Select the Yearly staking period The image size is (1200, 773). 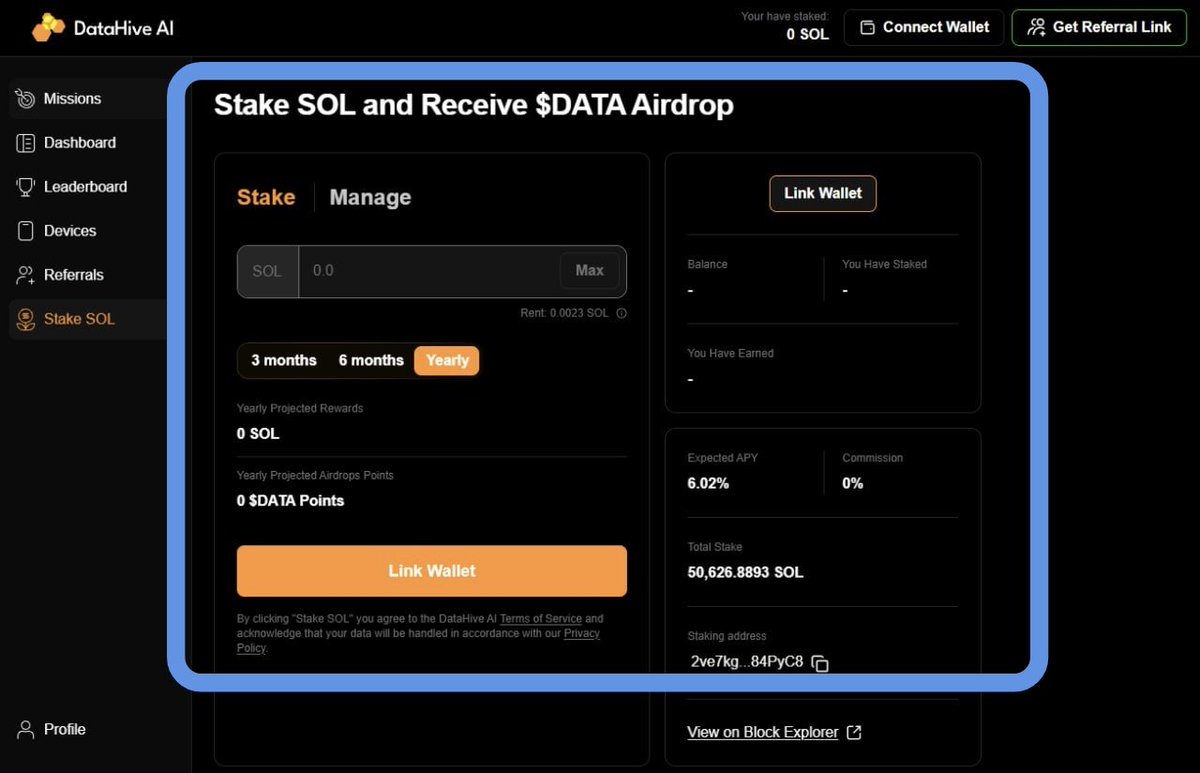pos(447,360)
